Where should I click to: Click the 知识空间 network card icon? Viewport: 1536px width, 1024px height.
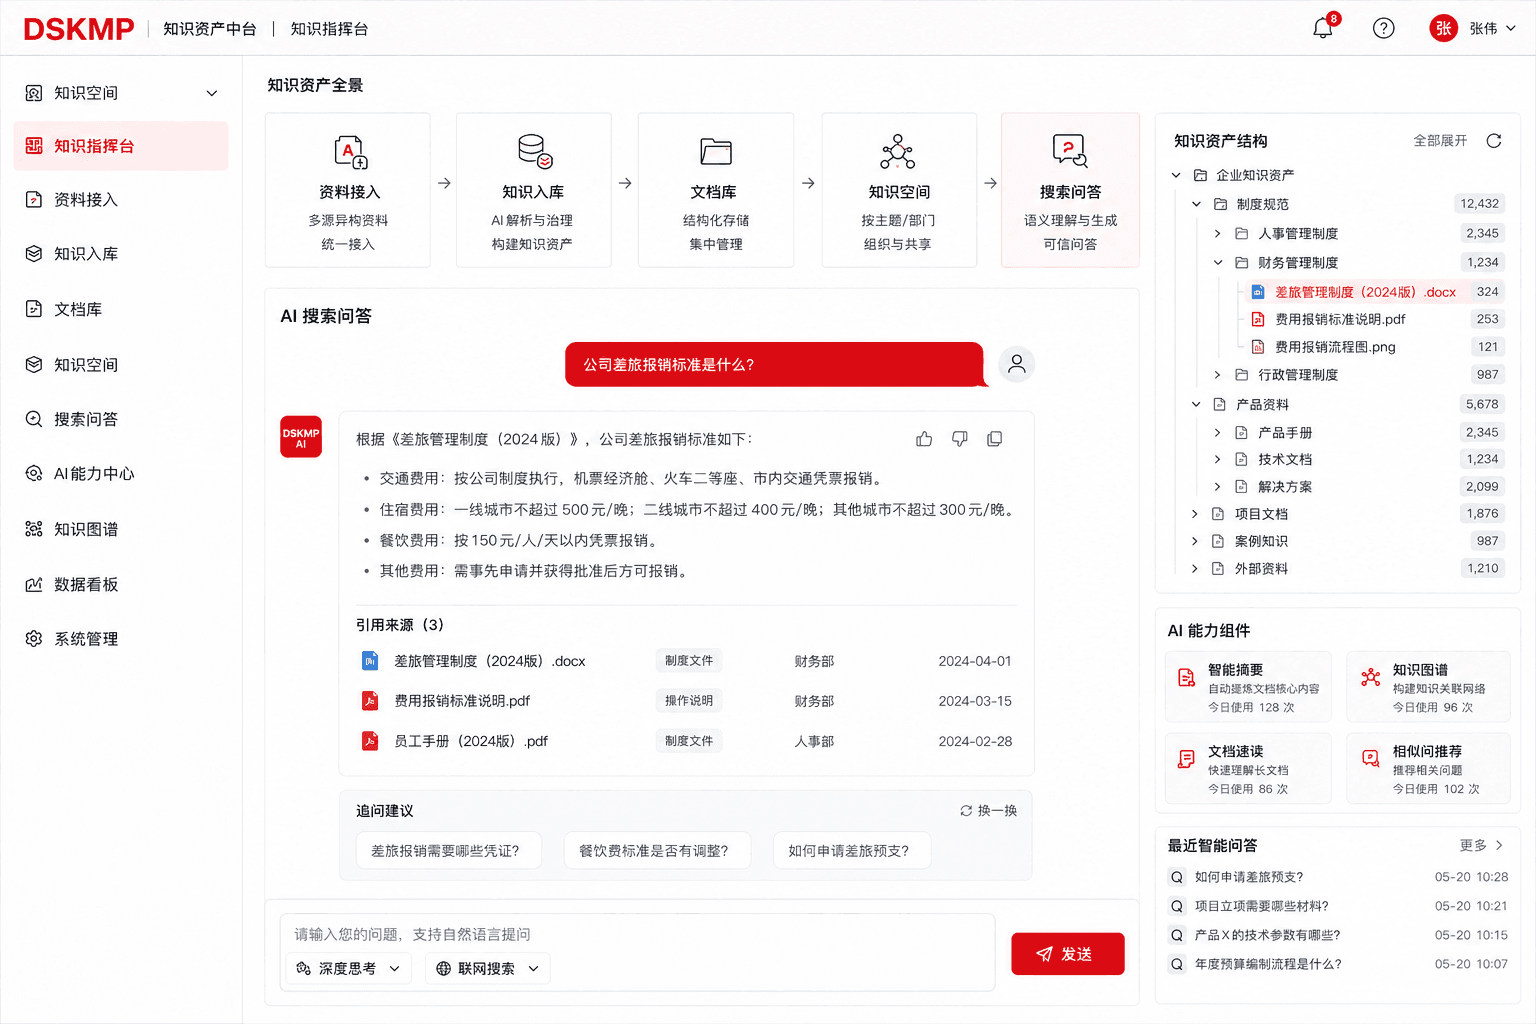pos(898,152)
